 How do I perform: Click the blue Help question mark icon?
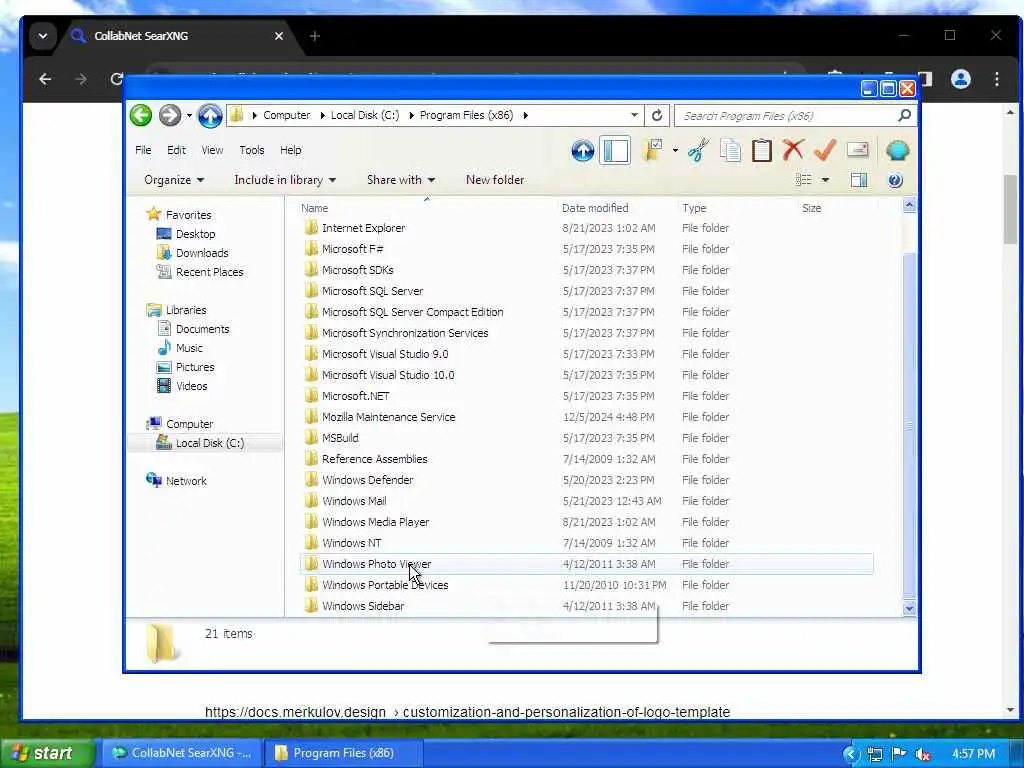(895, 180)
